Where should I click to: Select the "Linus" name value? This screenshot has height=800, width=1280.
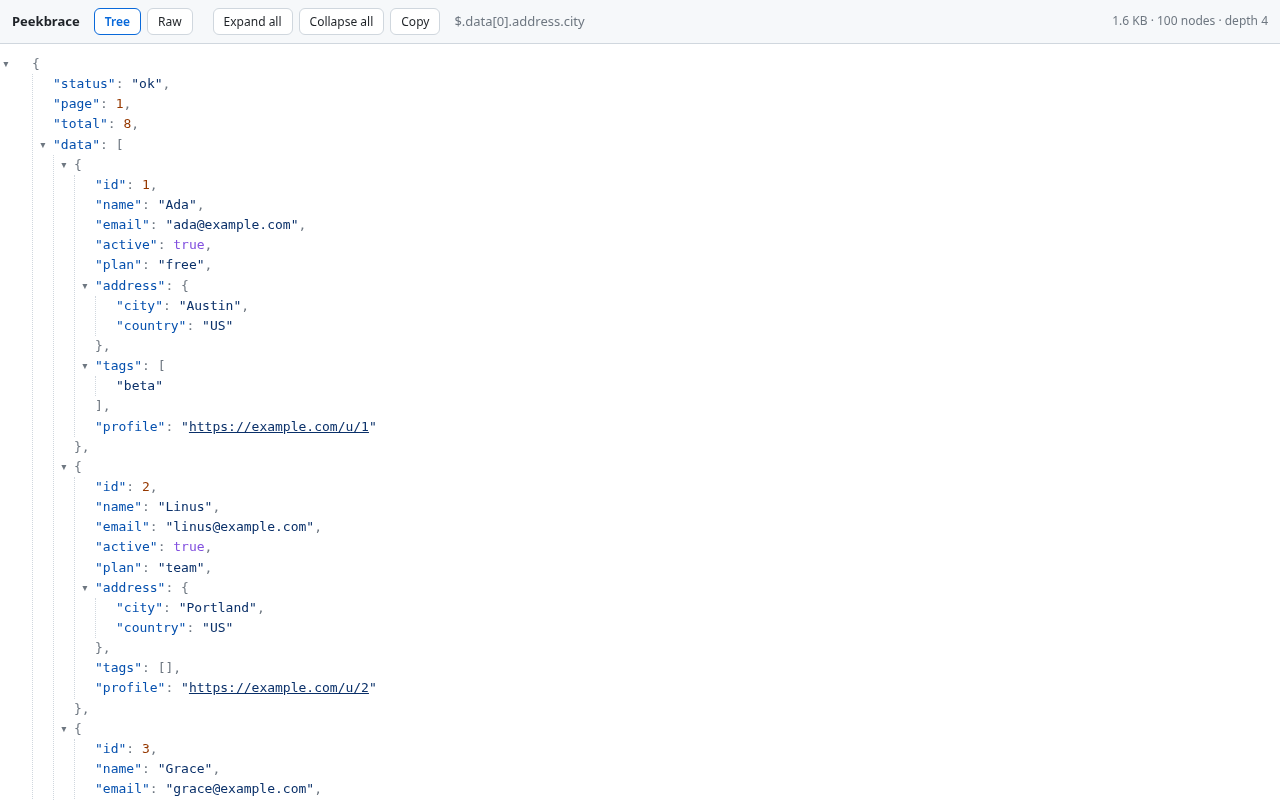point(185,507)
